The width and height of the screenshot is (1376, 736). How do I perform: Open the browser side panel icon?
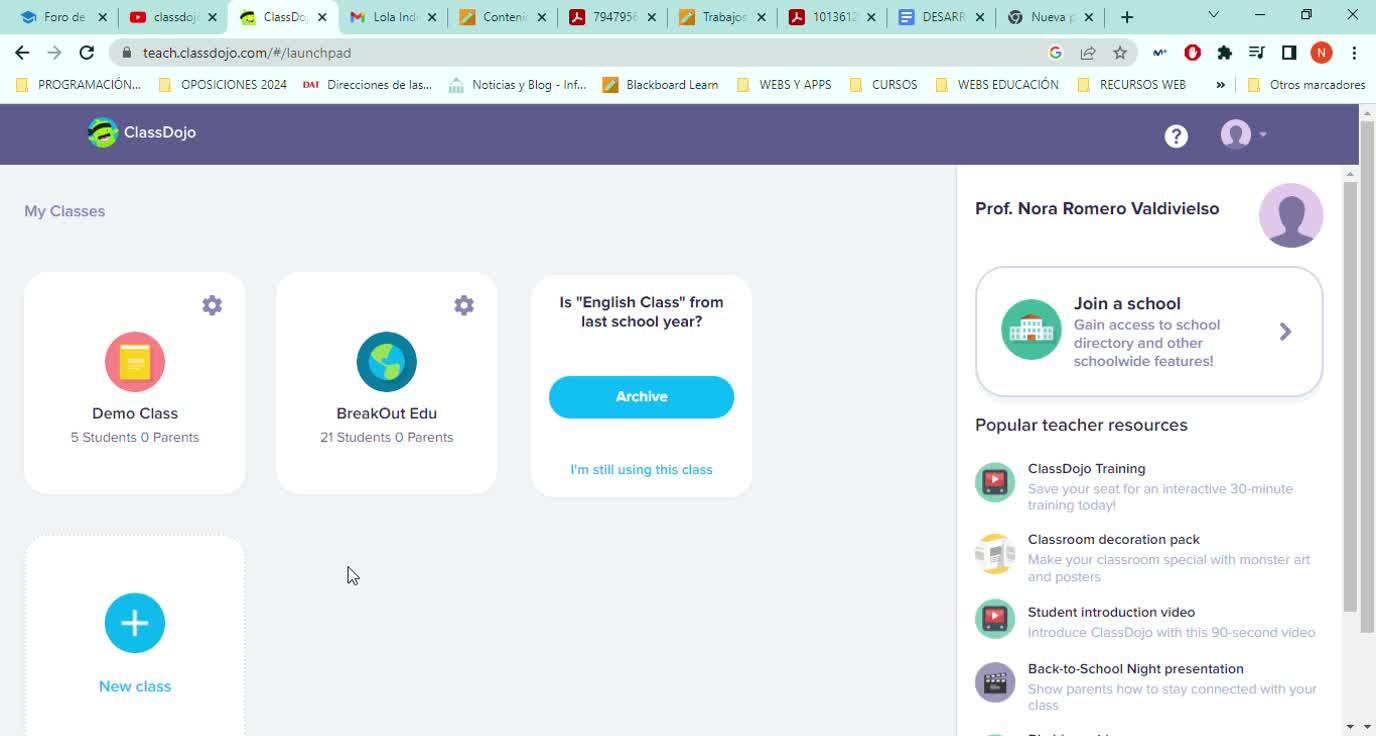click(1289, 53)
